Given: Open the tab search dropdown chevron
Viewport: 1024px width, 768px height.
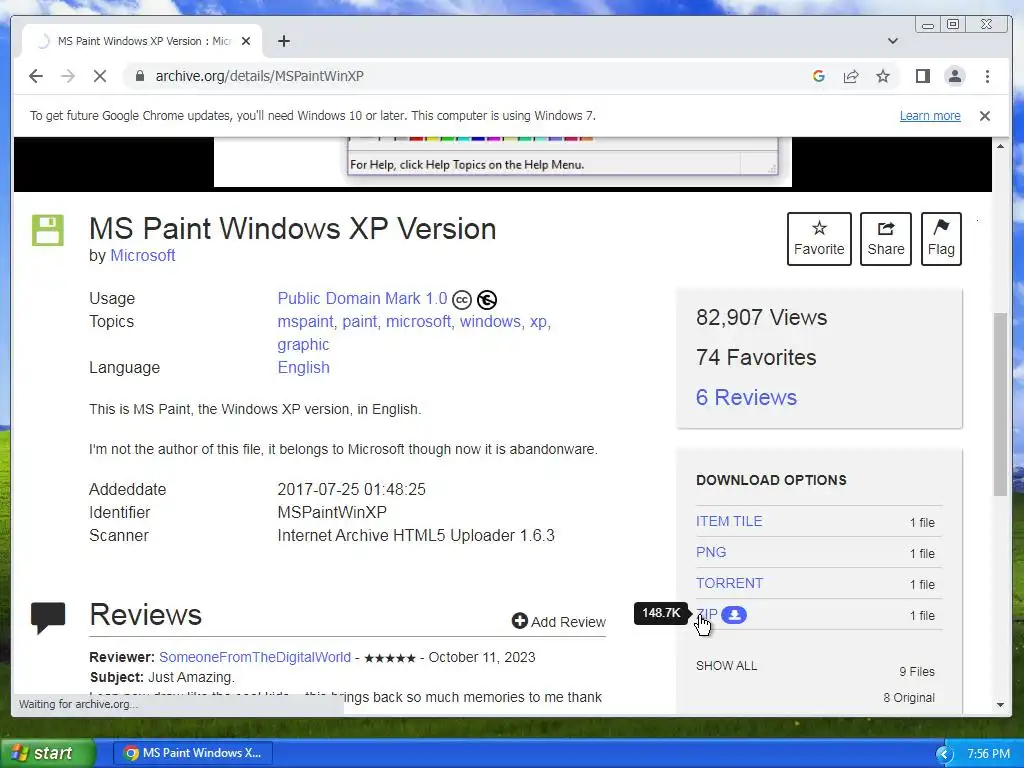Looking at the screenshot, I should (x=893, y=41).
